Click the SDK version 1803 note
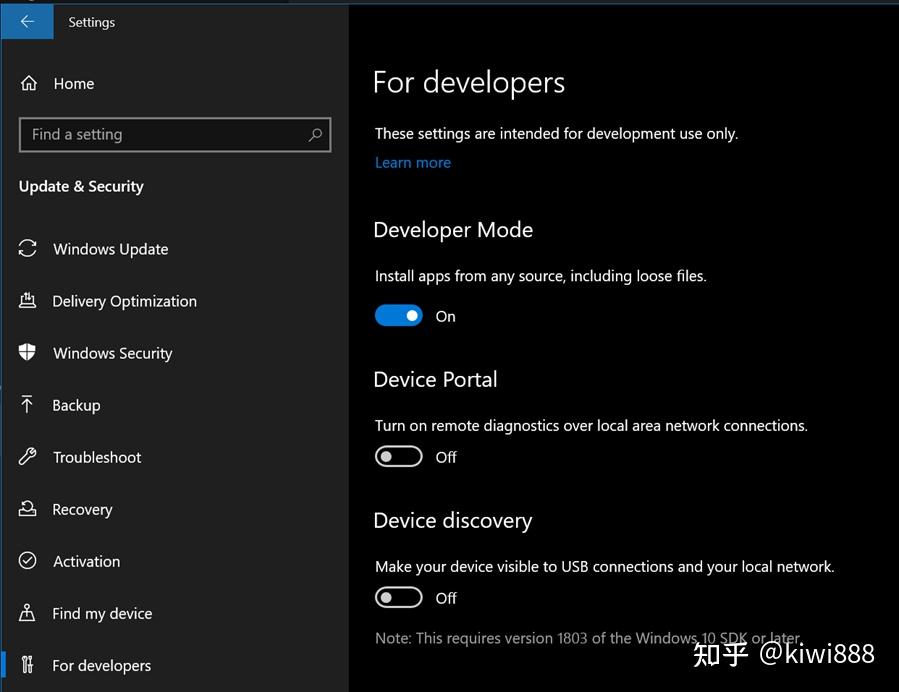The height and width of the screenshot is (692, 899). click(x=588, y=638)
